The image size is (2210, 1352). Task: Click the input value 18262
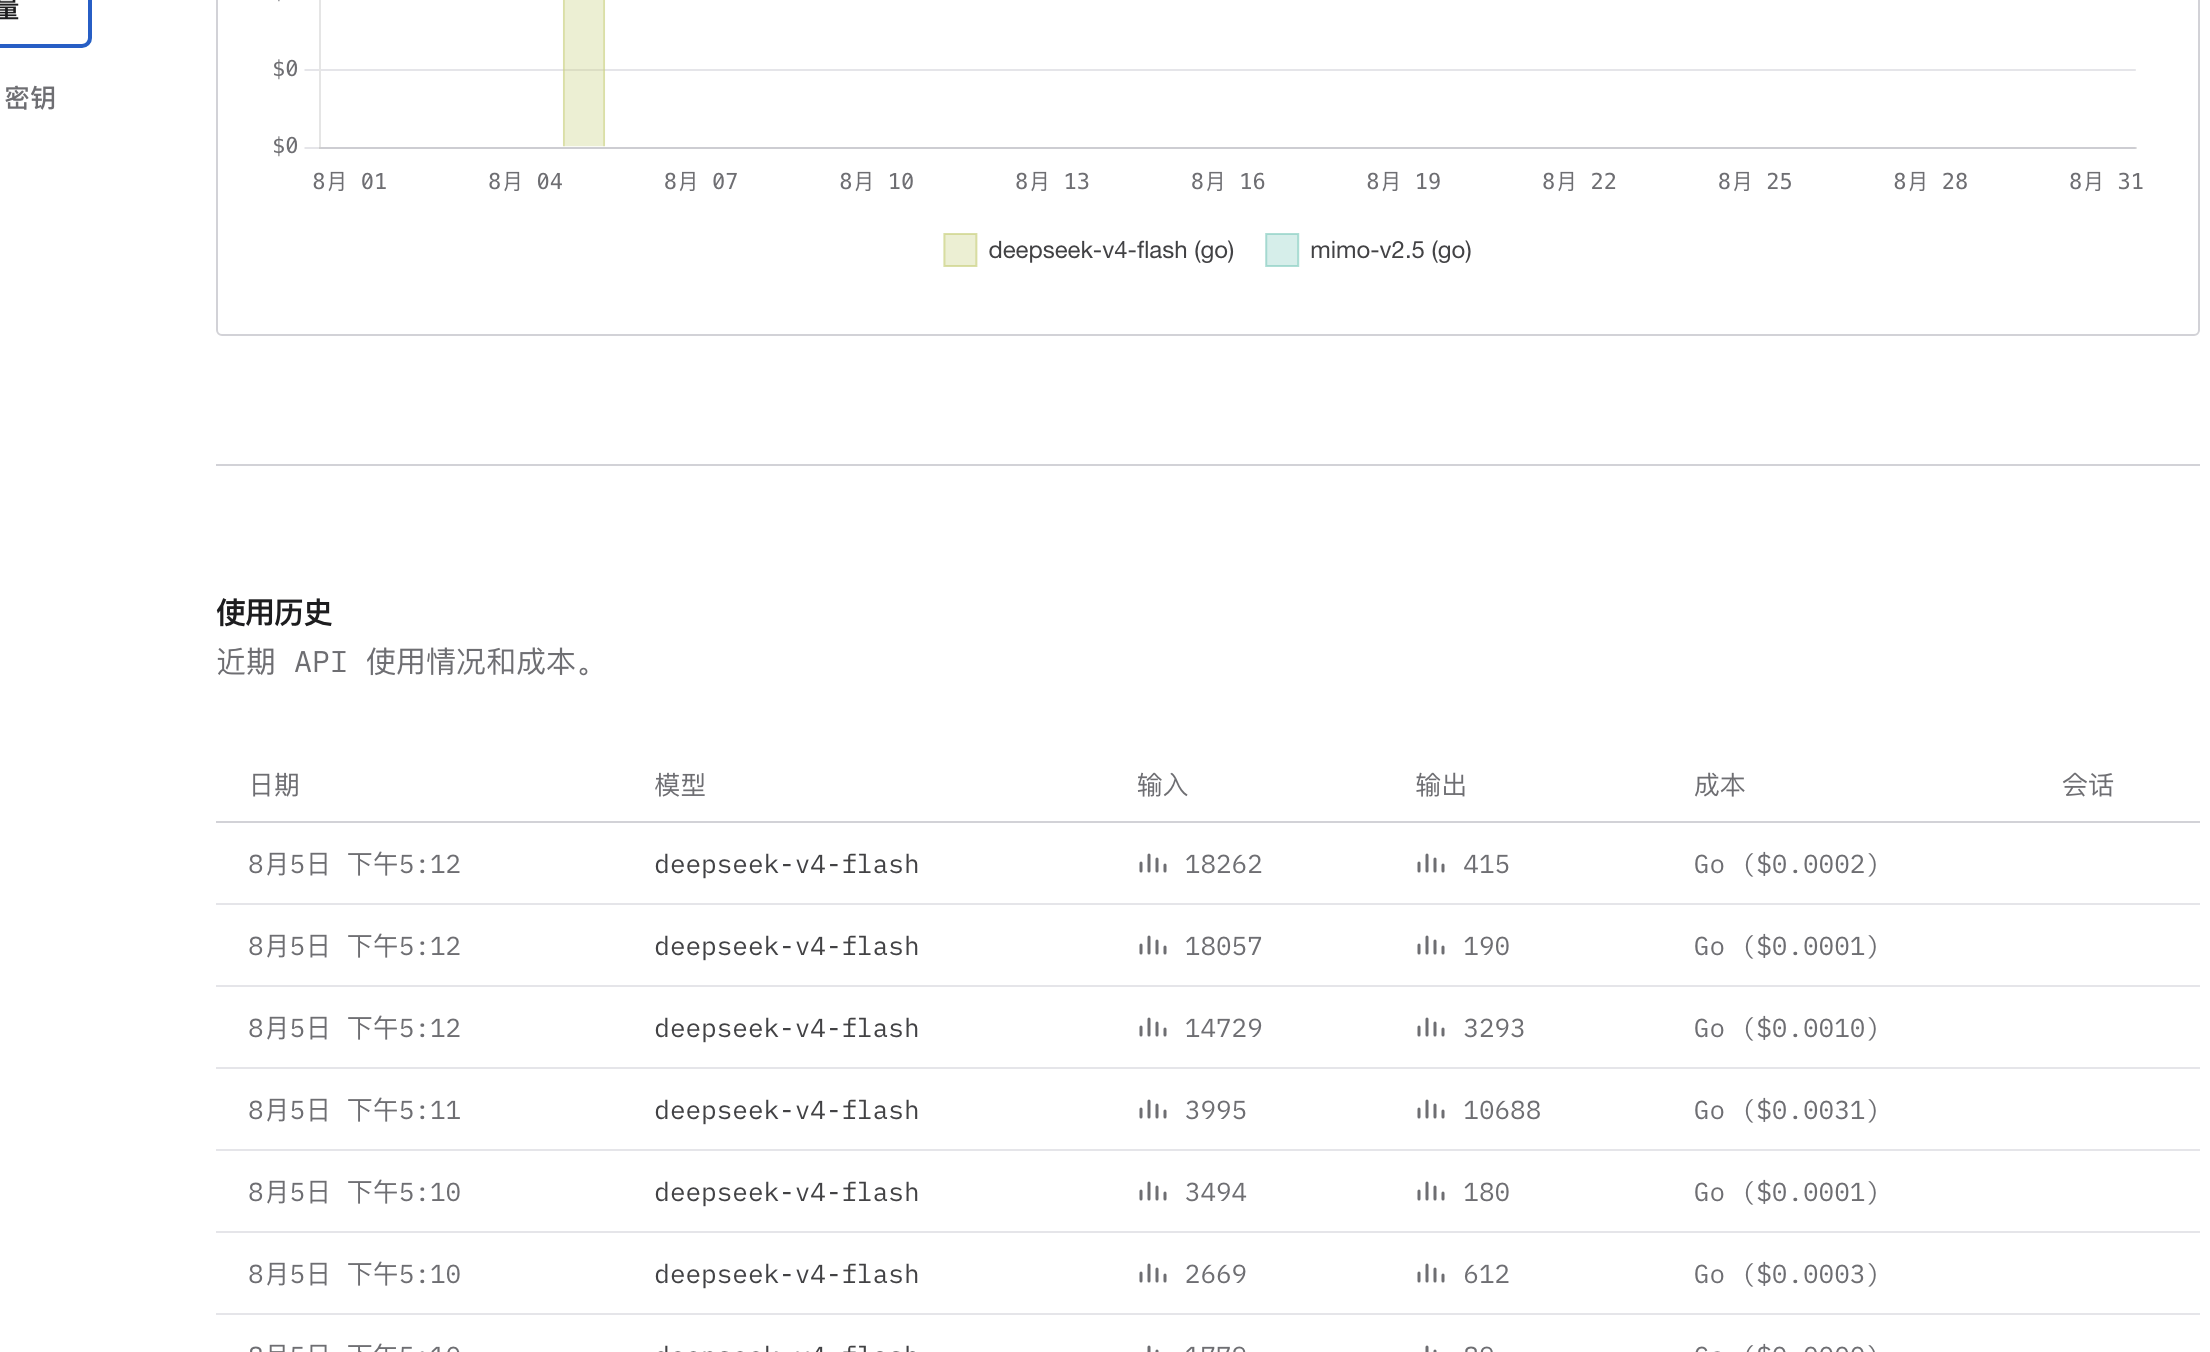(x=1223, y=864)
